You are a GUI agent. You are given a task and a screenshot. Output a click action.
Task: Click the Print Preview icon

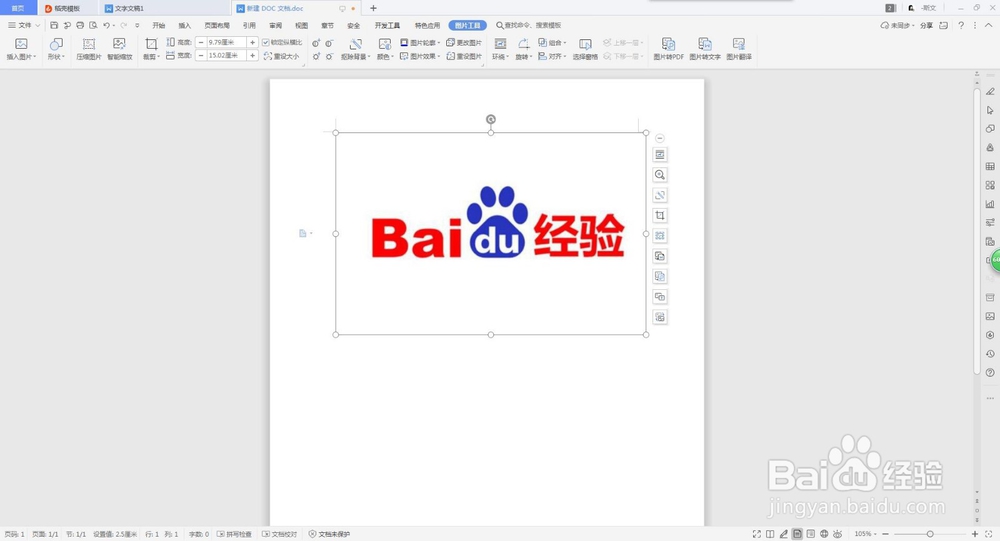(93, 26)
